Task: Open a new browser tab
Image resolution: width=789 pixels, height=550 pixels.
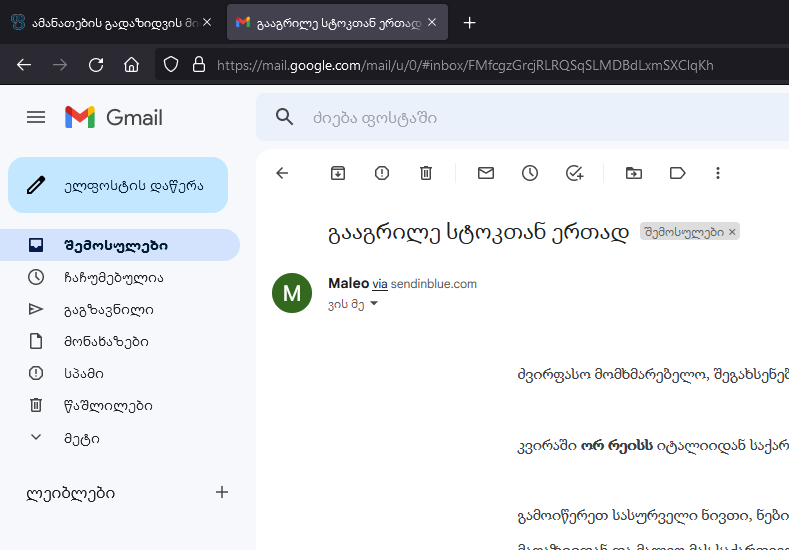Action: click(x=469, y=23)
